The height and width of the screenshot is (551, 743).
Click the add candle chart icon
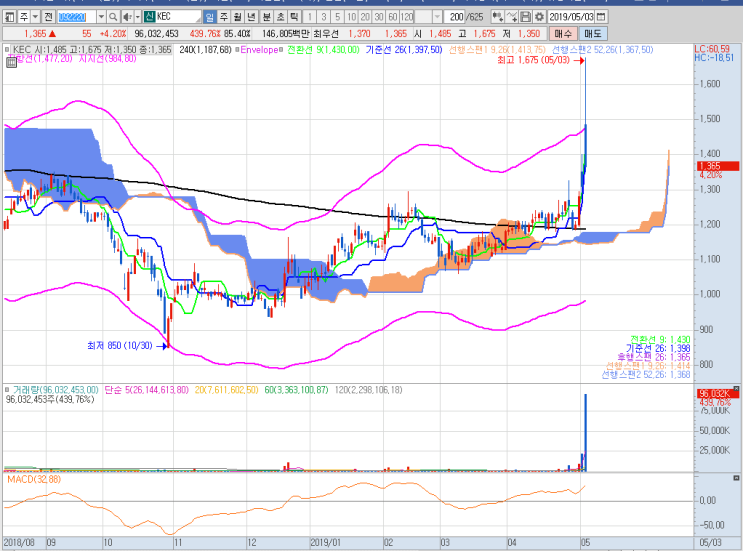coord(497,17)
